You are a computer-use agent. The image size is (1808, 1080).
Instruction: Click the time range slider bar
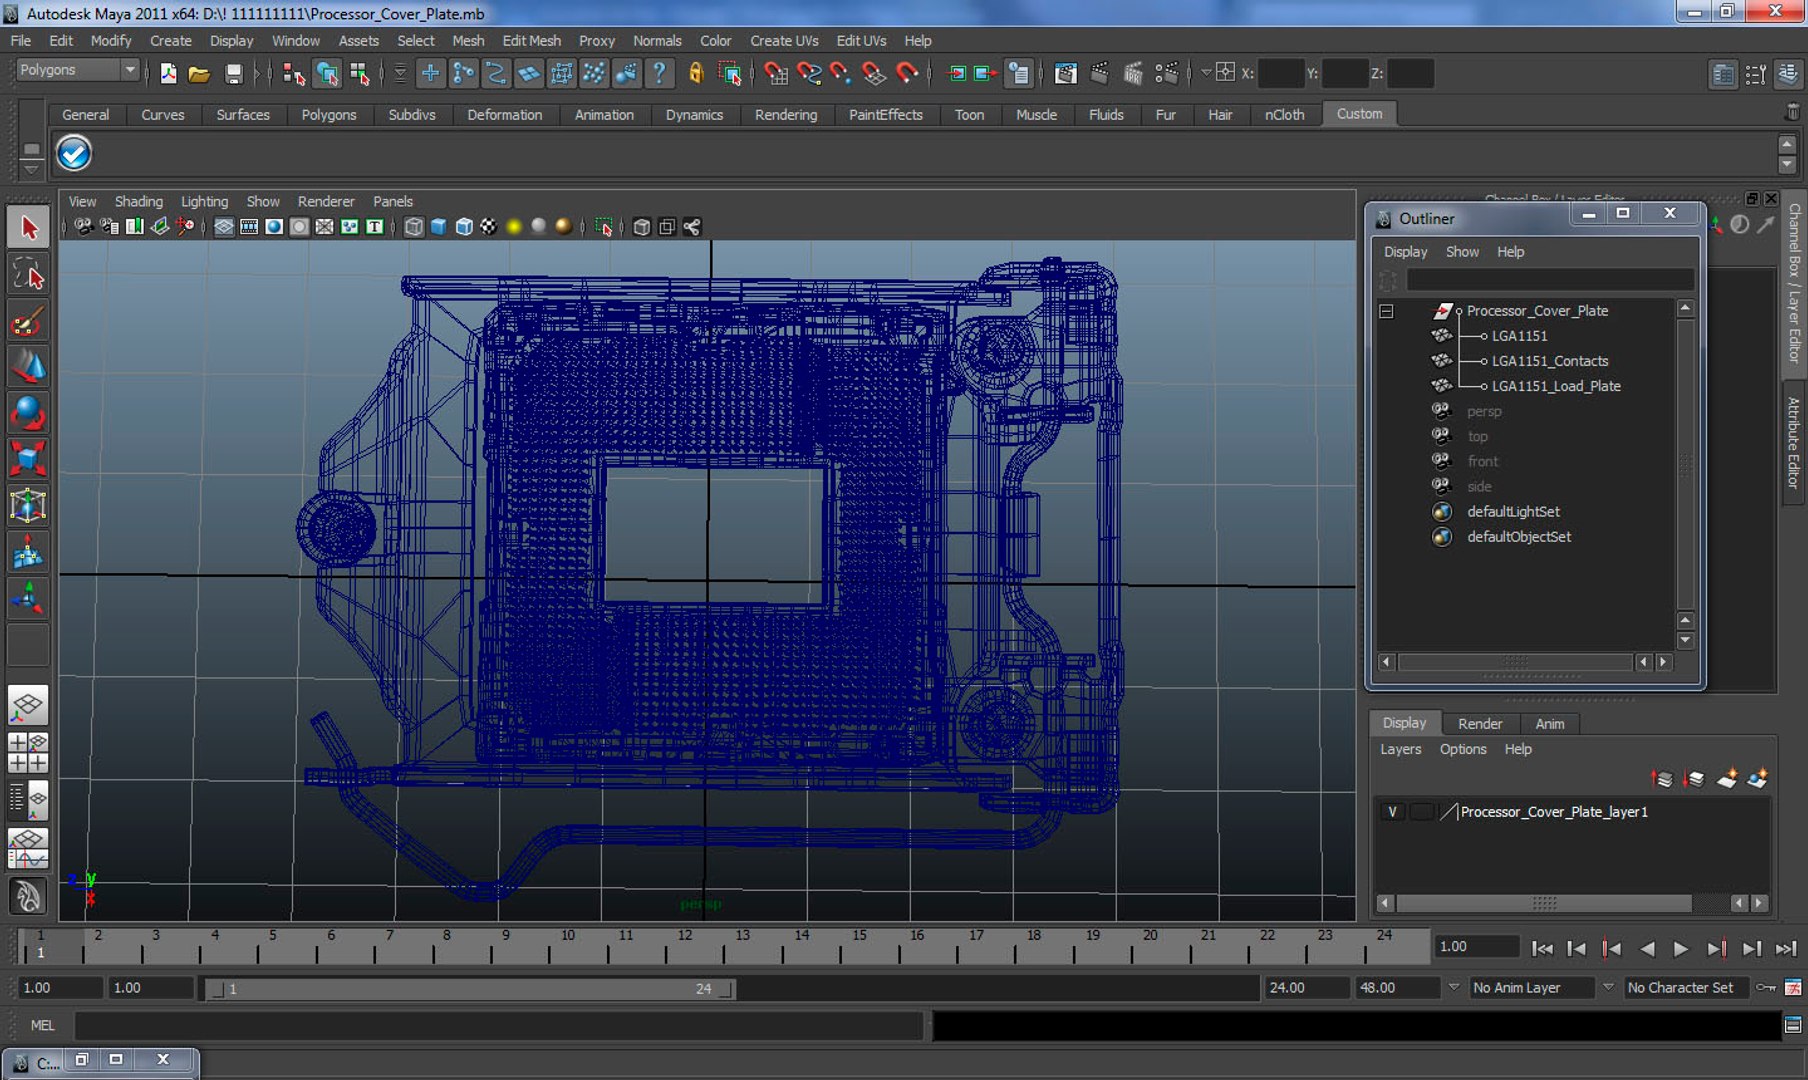[x=469, y=989]
